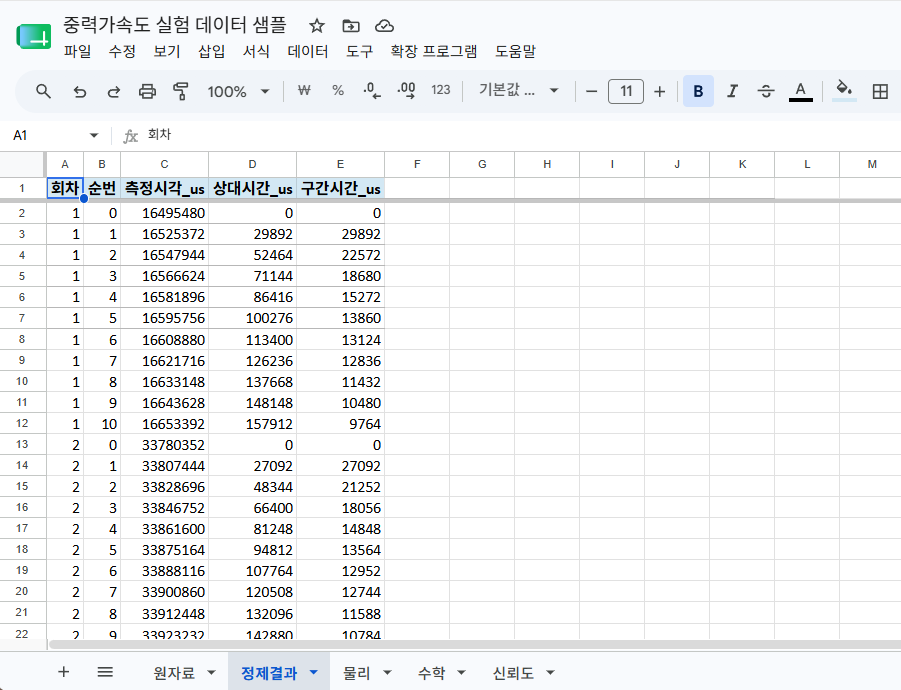
Task: Switch to the 물리 sheet tab
Action: tap(356, 673)
